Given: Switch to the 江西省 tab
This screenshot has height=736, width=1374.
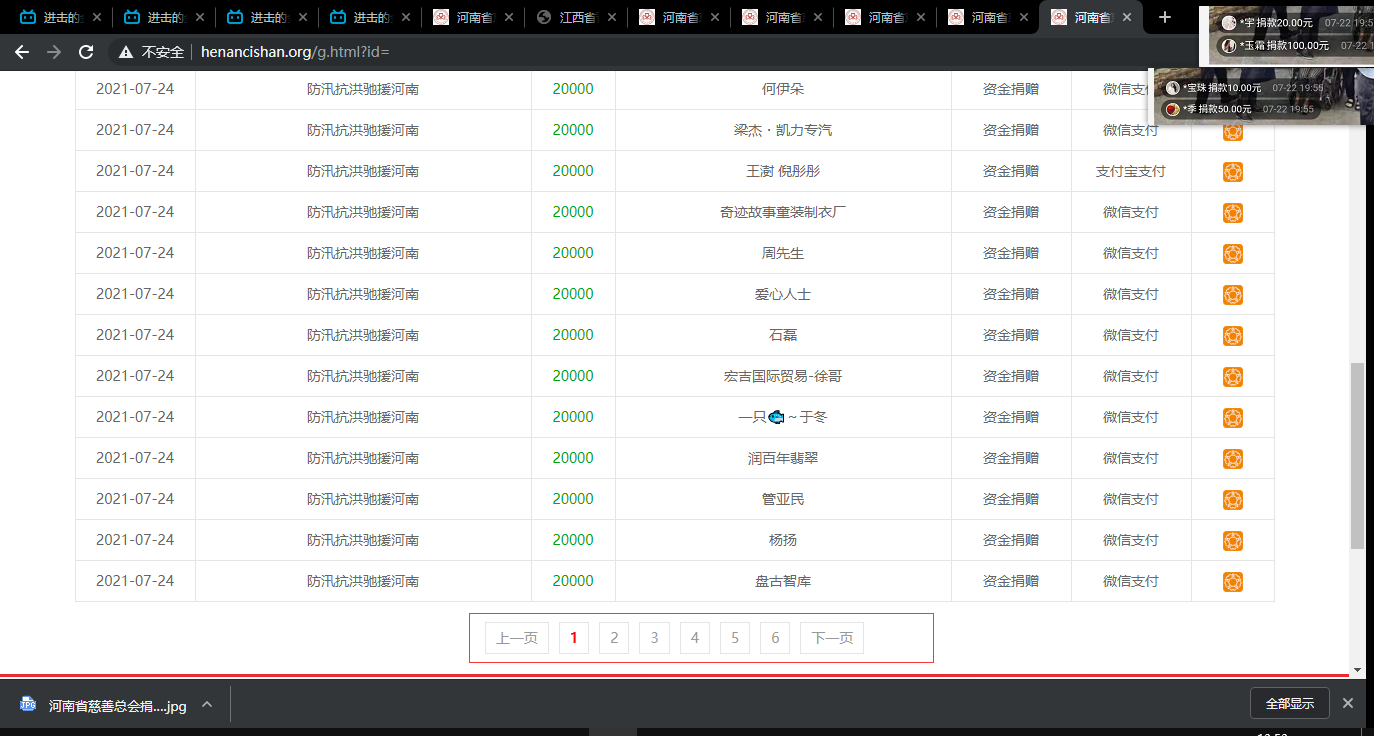Looking at the screenshot, I should point(577,17).
